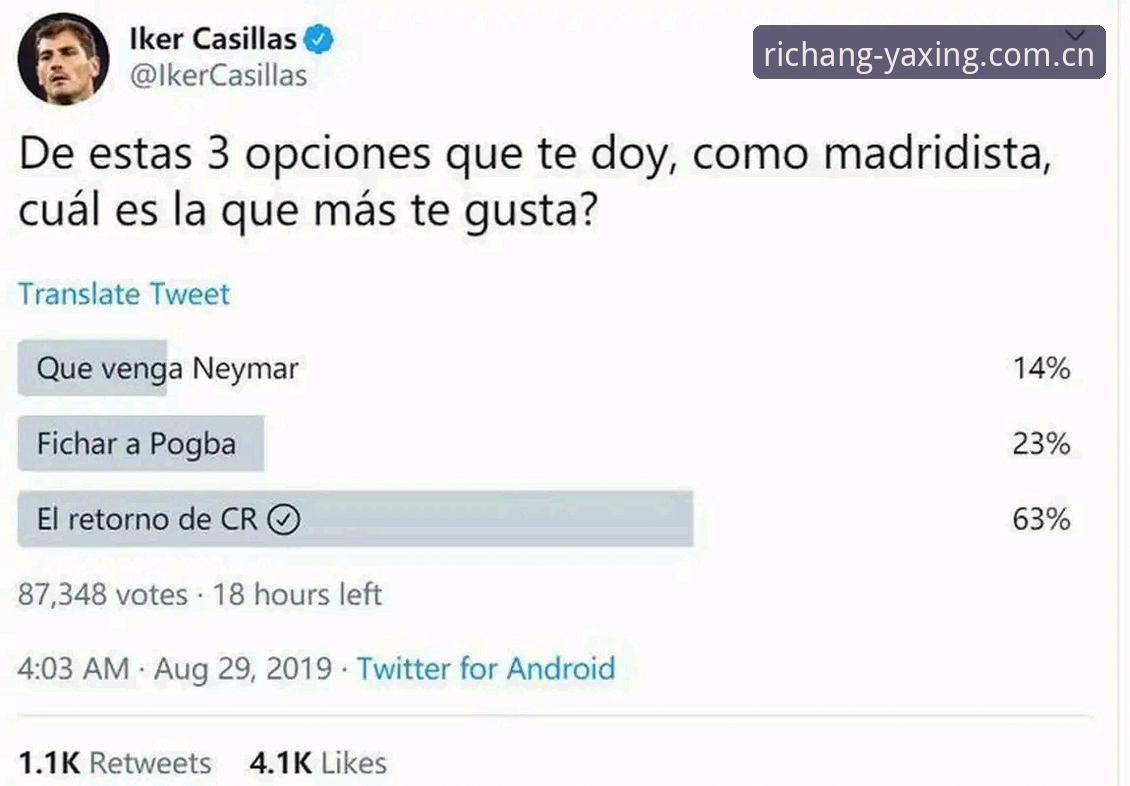The image size is (1130, 786).
Task: Open the @IkerCasillas handle
Action: 218,76
